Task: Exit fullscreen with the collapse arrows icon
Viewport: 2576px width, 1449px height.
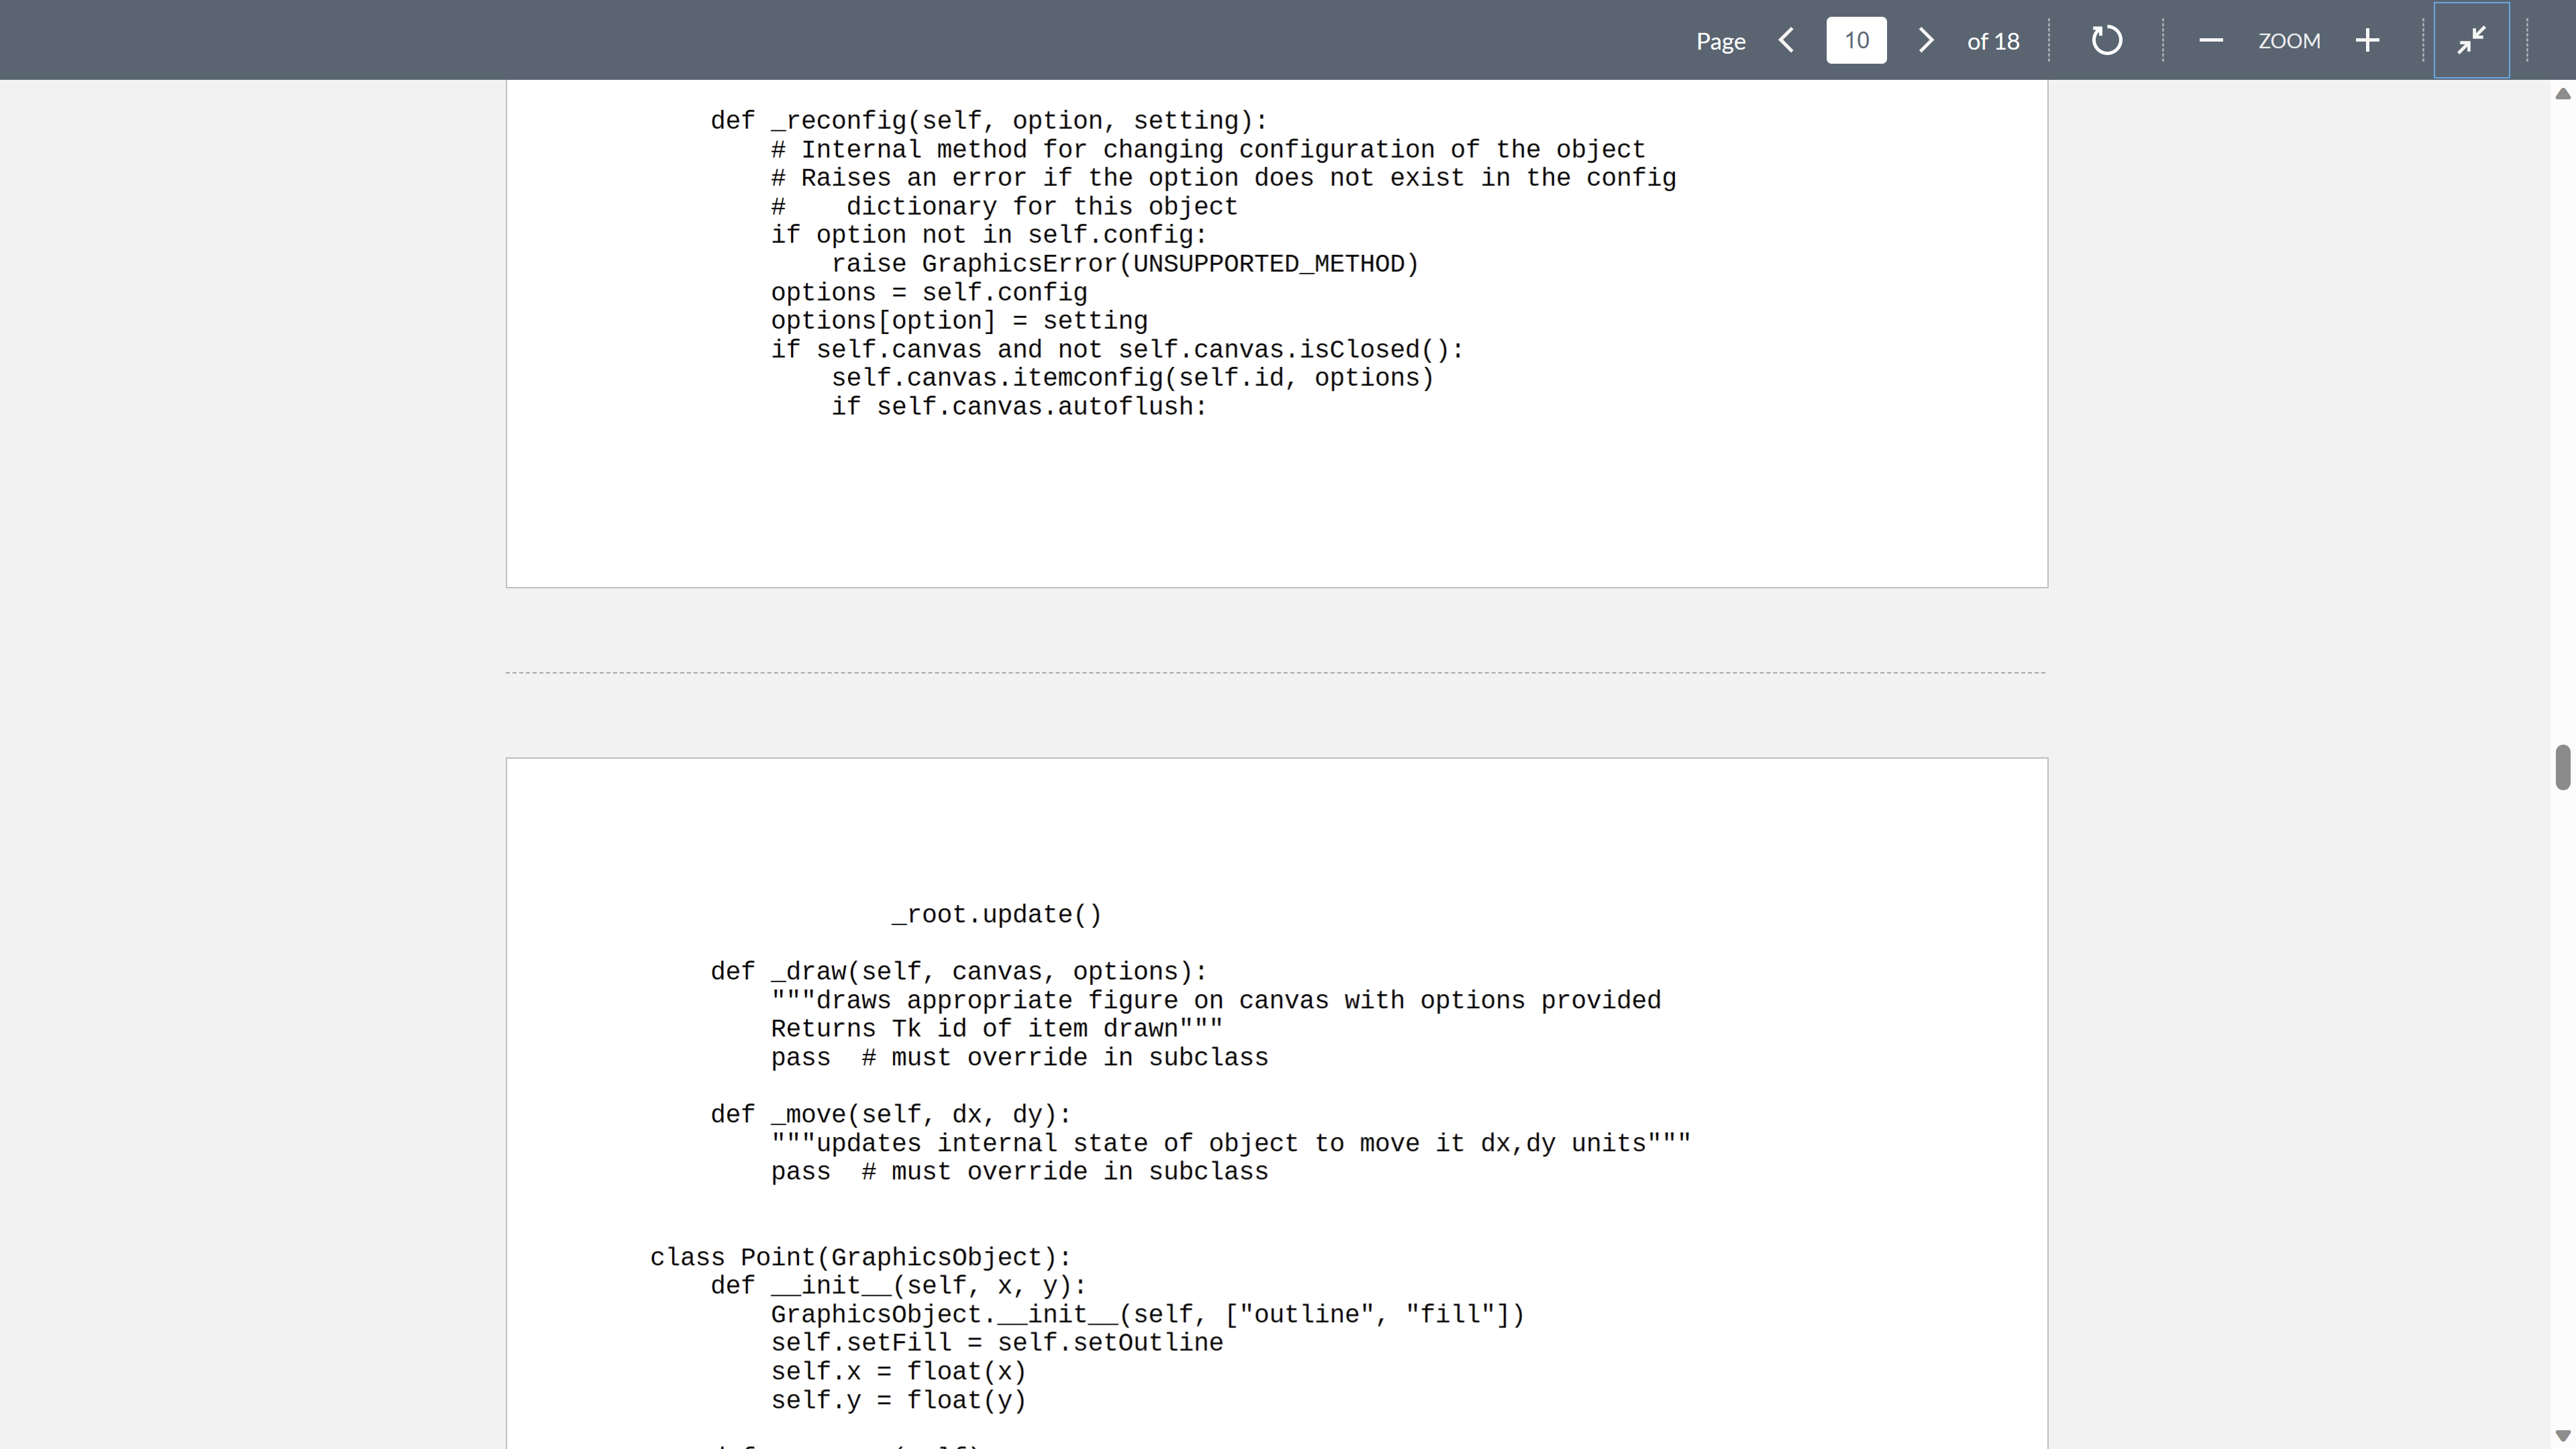Action: [x=2471, y=40]
